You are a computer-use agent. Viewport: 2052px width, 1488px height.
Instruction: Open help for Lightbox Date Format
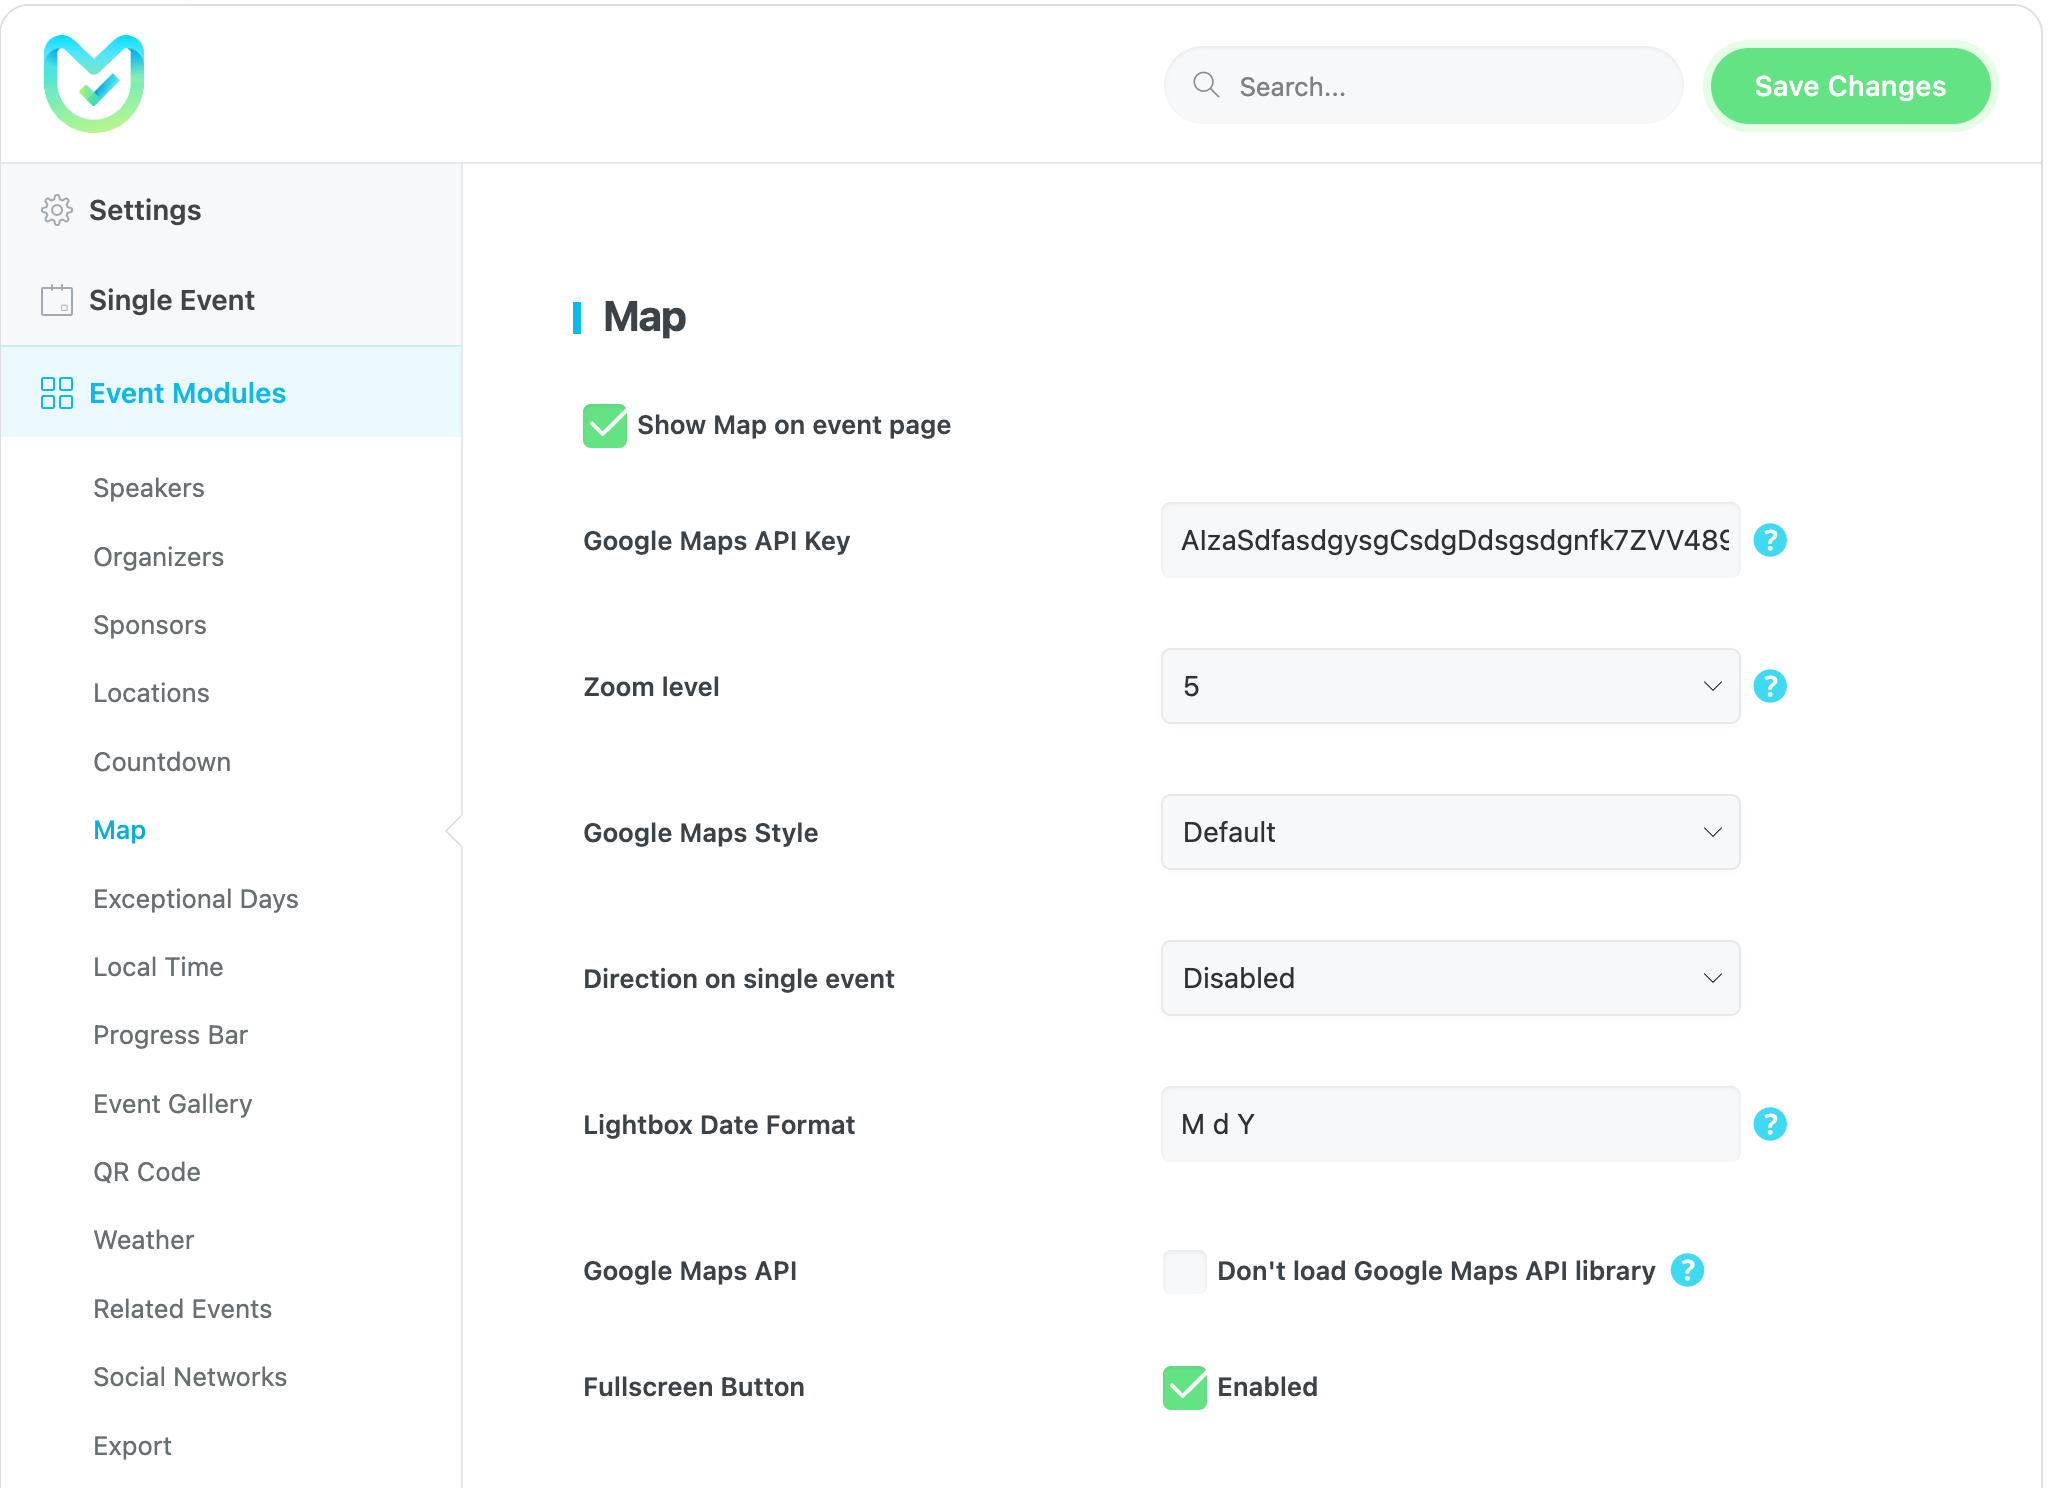1770,1124
